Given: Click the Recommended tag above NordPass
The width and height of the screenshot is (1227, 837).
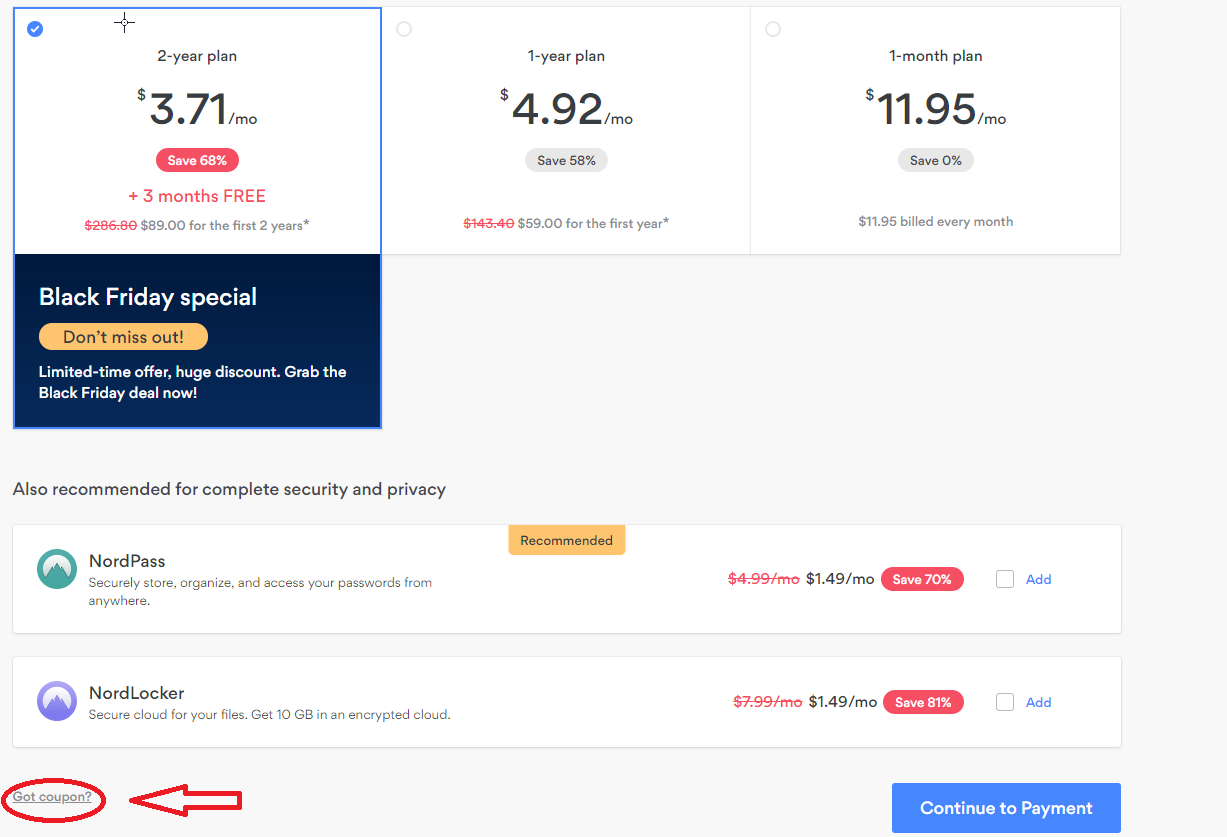Looking at the screenshot, I should point(566,540).
